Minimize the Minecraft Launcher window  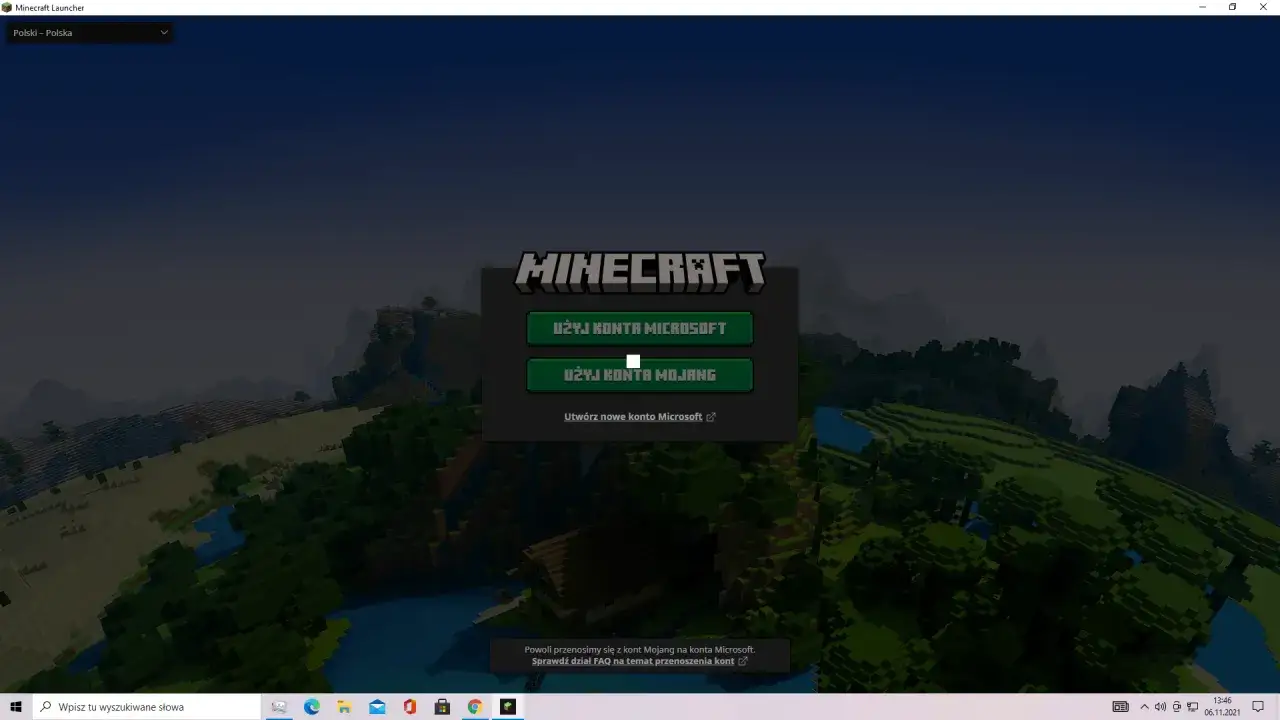[x=1202, y=7]
